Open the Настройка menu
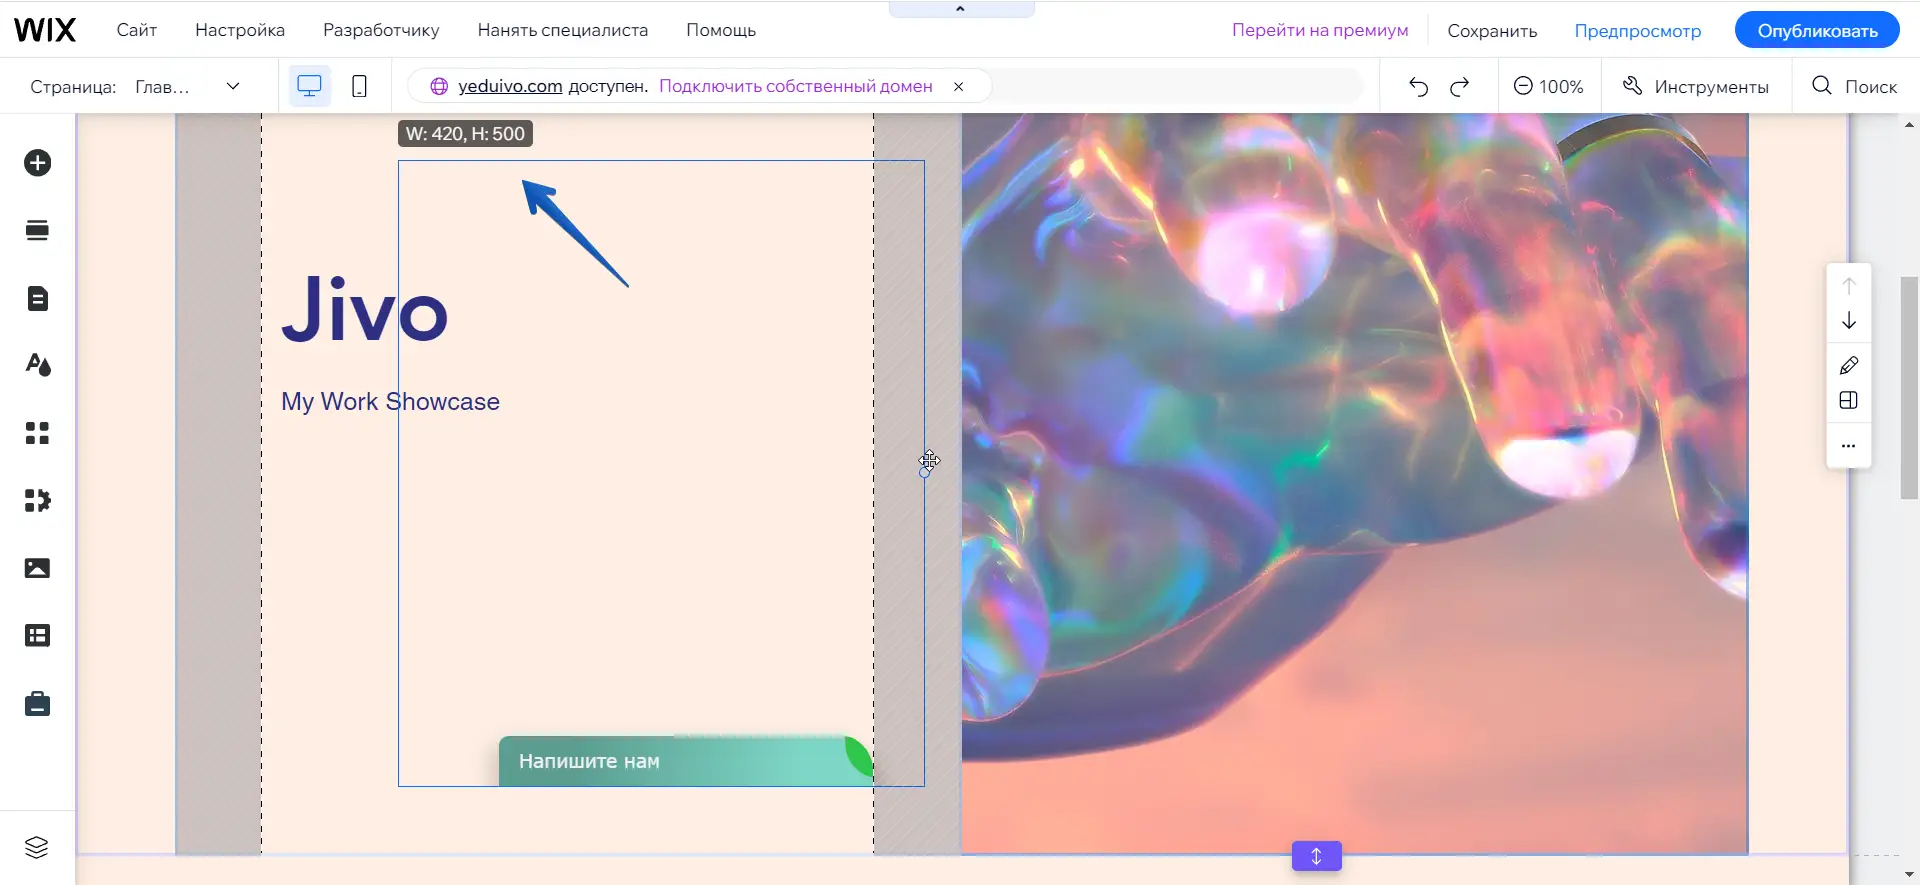This screenshot has width=1920, height=885. 240,30
